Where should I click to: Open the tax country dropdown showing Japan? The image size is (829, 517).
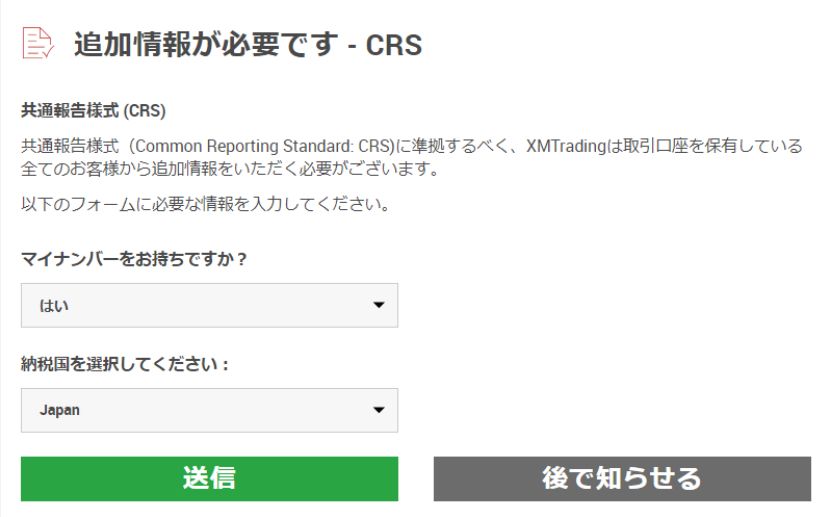coord(209,410)
